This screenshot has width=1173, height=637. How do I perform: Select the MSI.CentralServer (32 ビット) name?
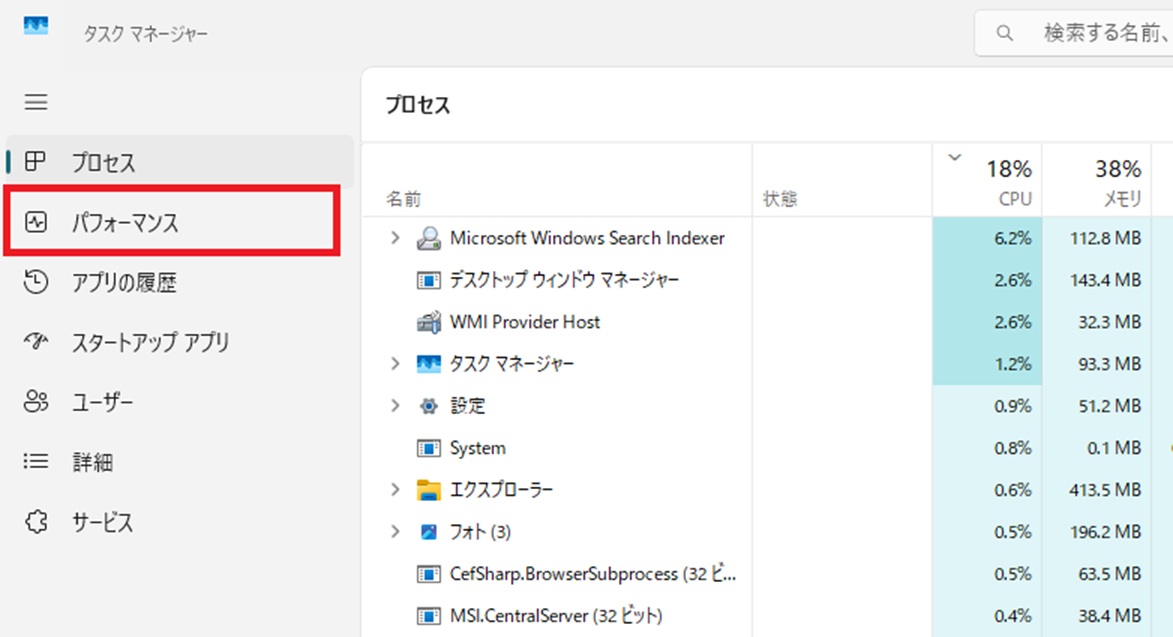coord(557,616)
